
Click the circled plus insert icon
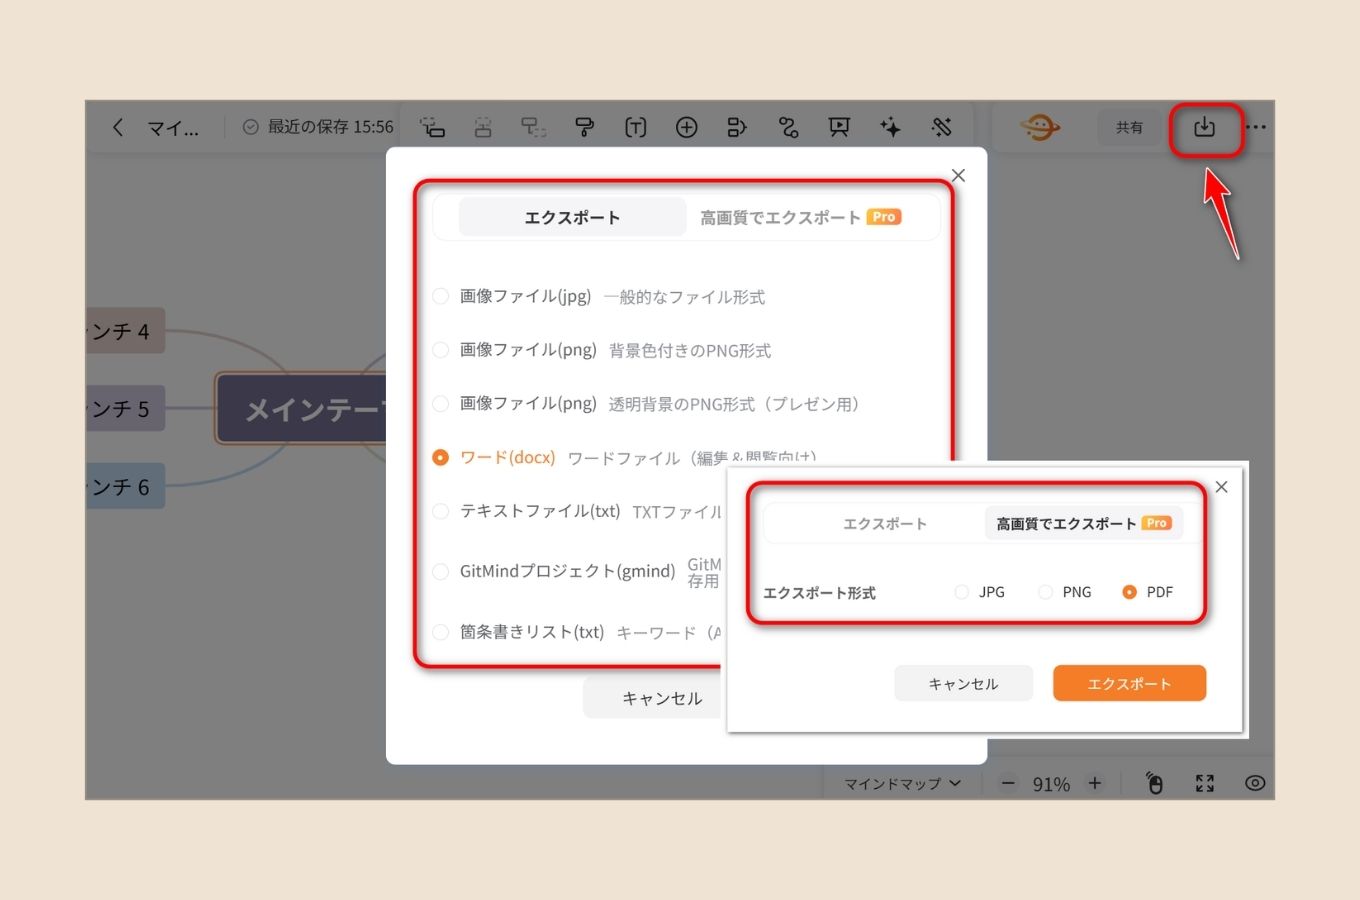(686, 127)
